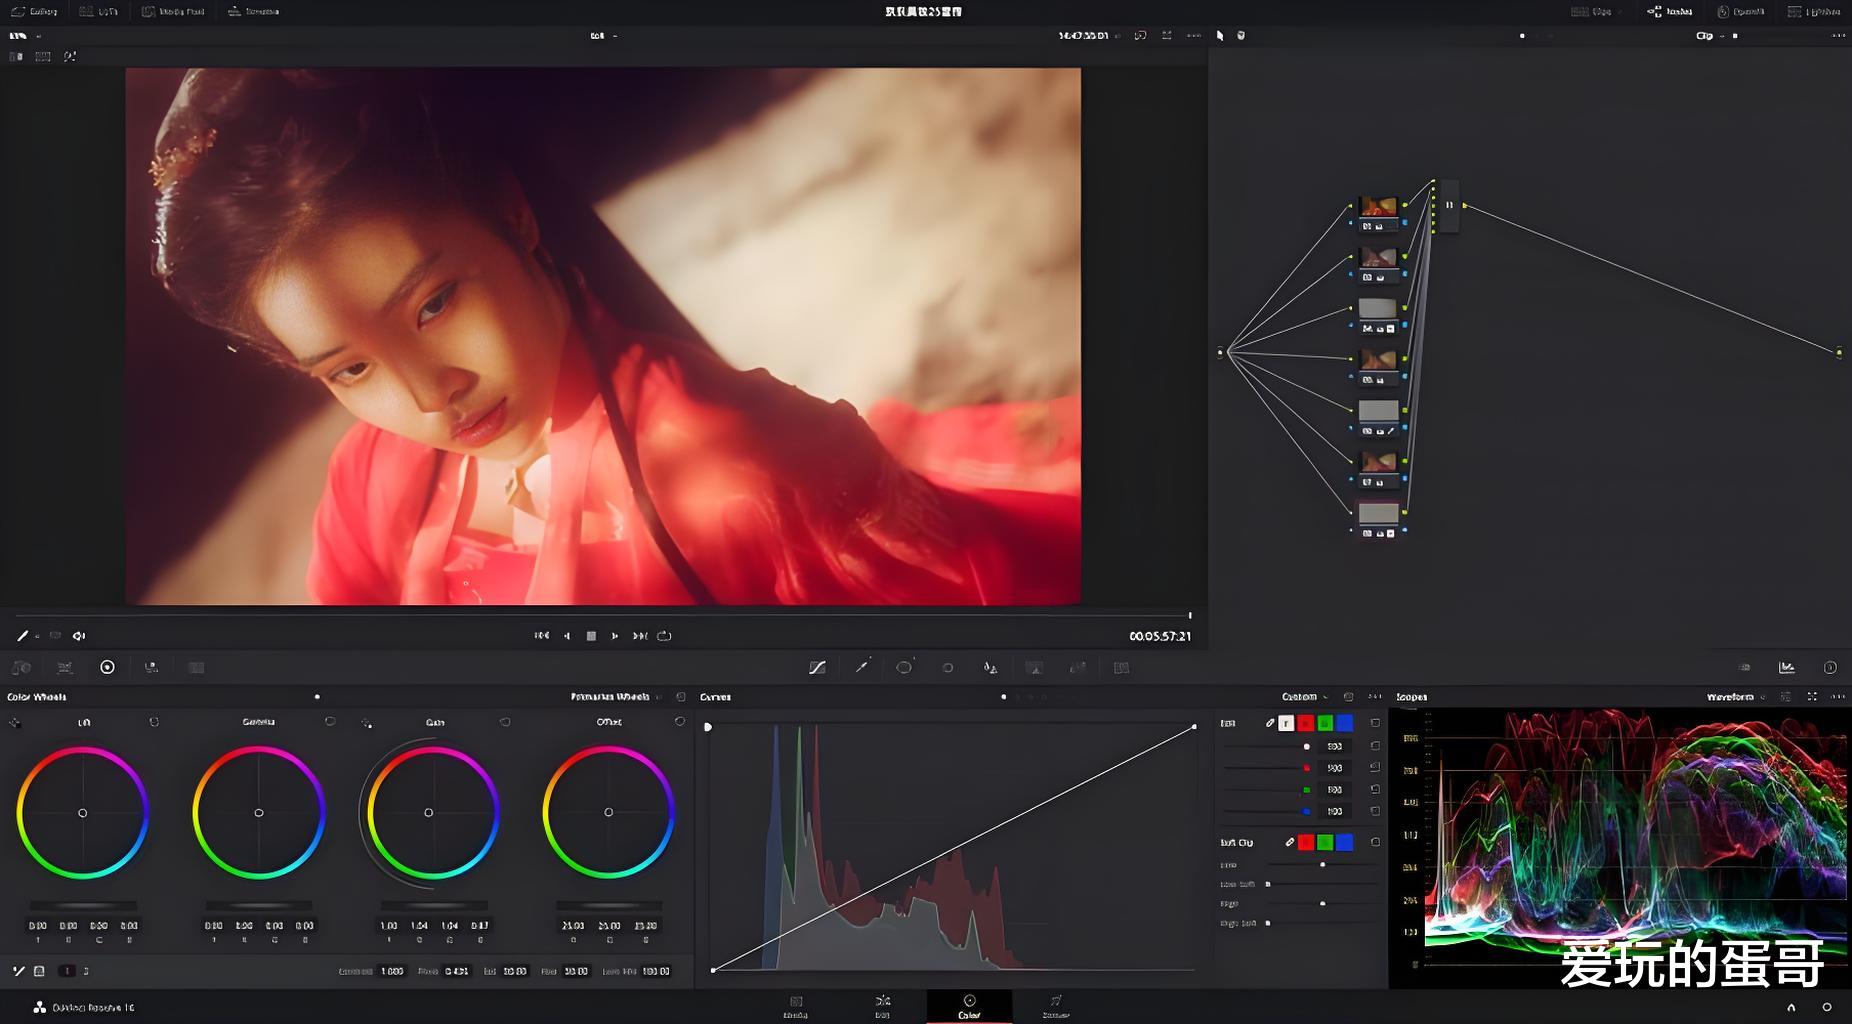1852x1024 pixels.
Task: Toggle the blue curve channel in Edit row
Action: 1345,723
